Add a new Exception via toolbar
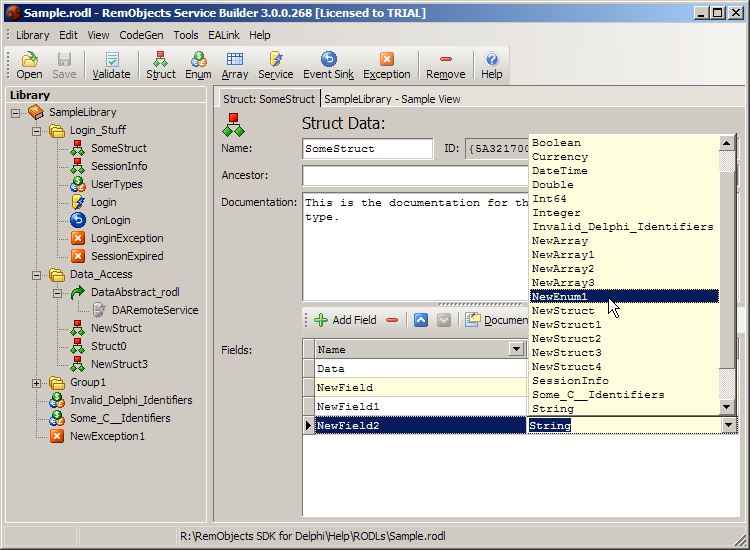Viewport: 750px width, 550px height. click(x=386, y=65)
